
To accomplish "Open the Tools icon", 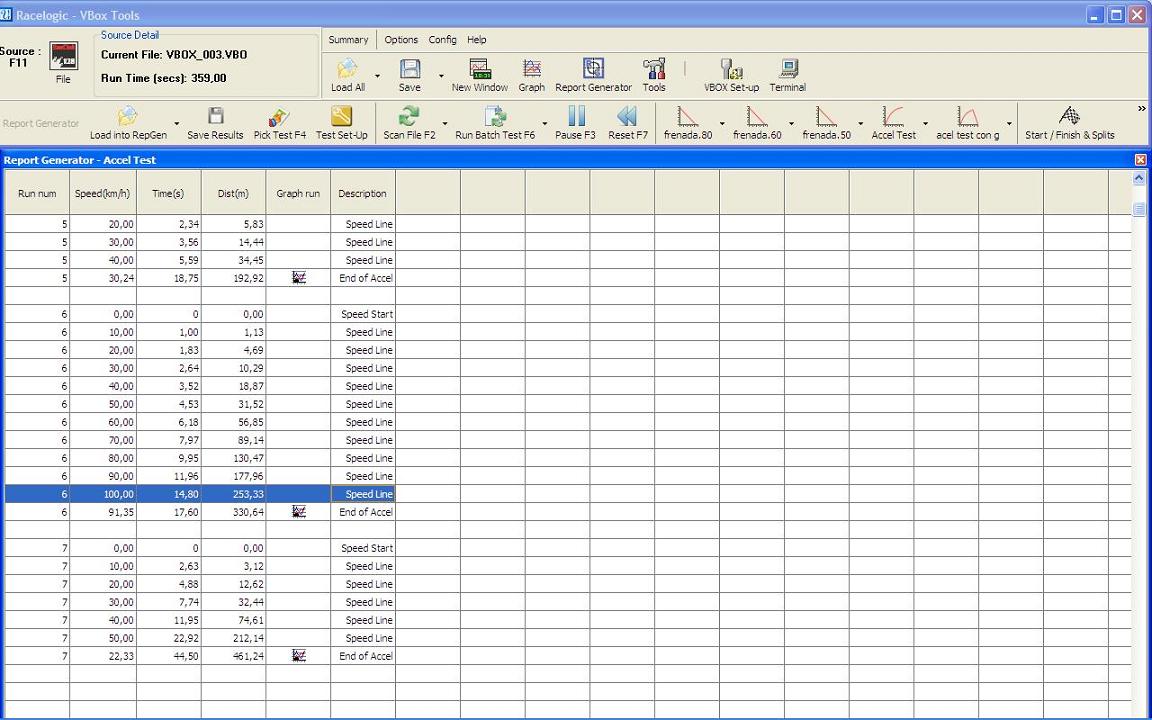I will point(654,76).
